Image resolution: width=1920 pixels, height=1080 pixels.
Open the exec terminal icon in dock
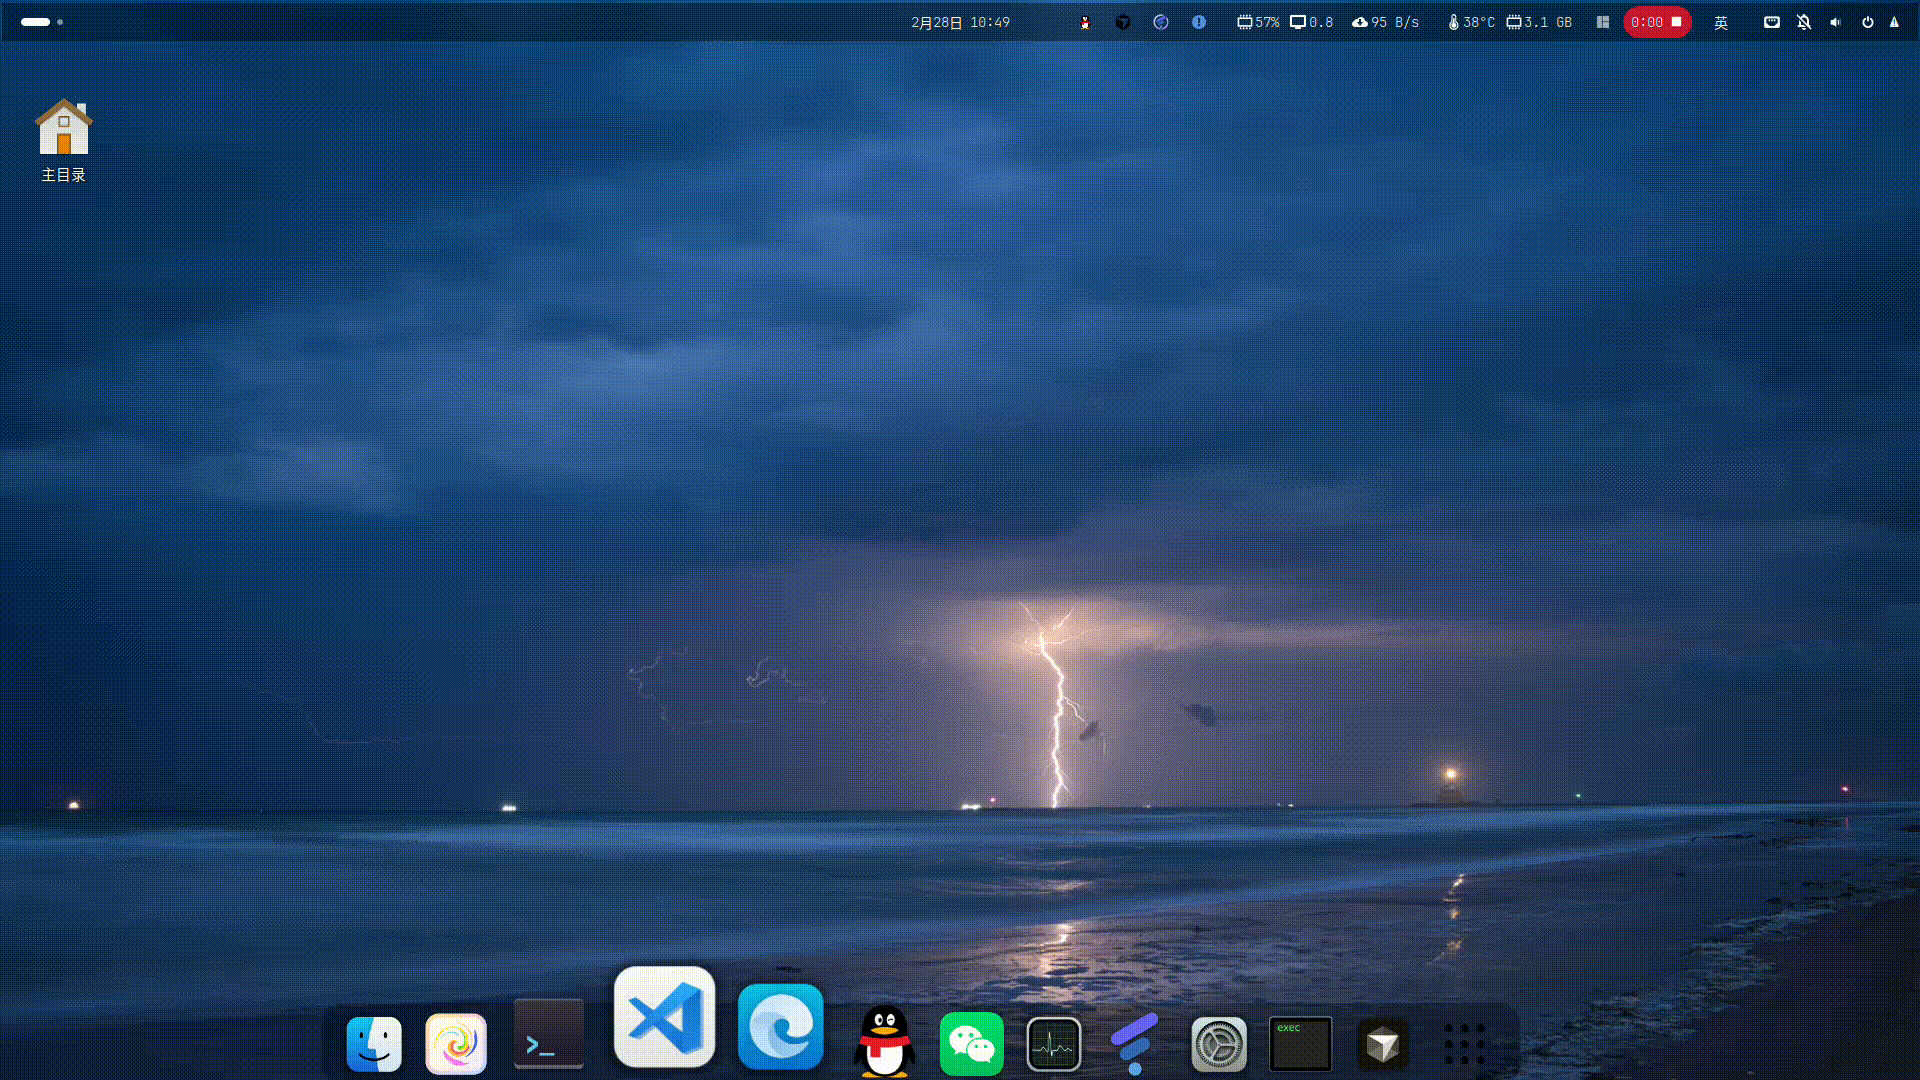pos(1300,1044)
